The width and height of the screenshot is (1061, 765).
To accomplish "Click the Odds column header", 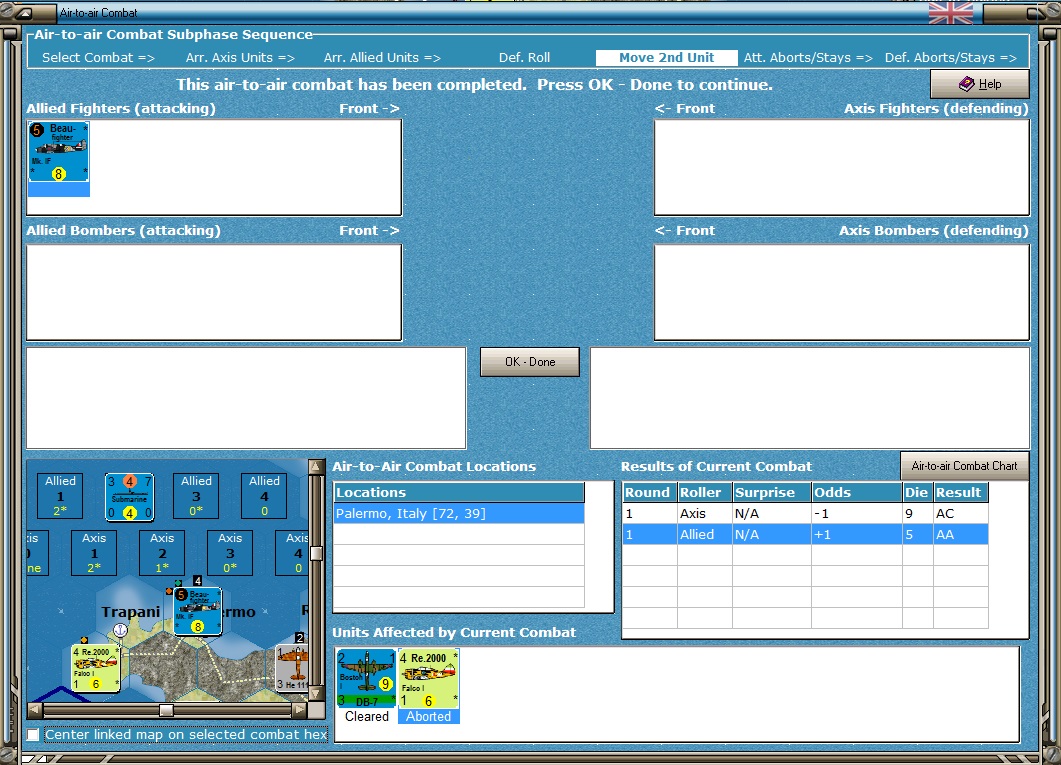I will pyautogui.click(x=857, y=492).
